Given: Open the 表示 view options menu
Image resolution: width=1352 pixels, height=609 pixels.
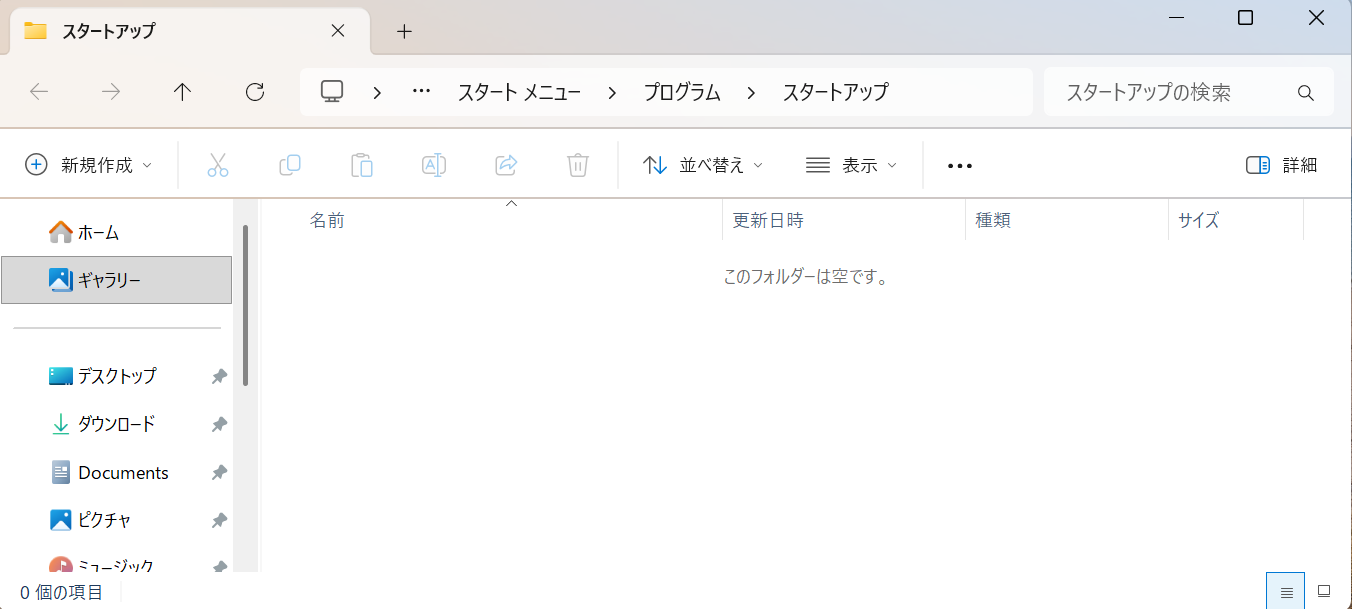Looking at the screenshot, I should tap(851, 165).
